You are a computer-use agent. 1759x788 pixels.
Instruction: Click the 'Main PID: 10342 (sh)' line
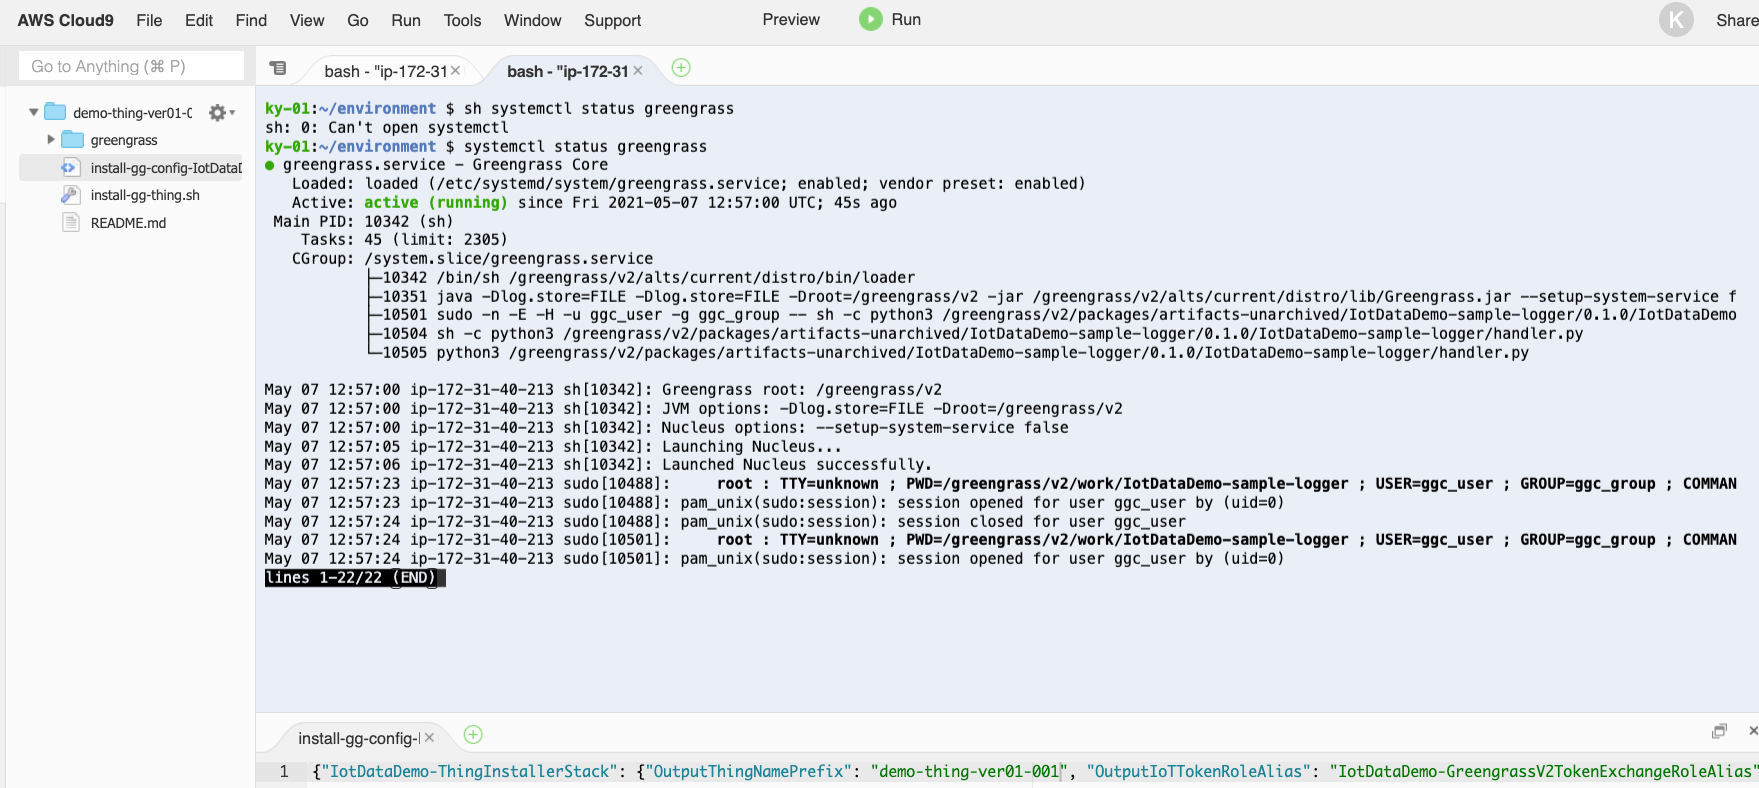click(363, 221)
